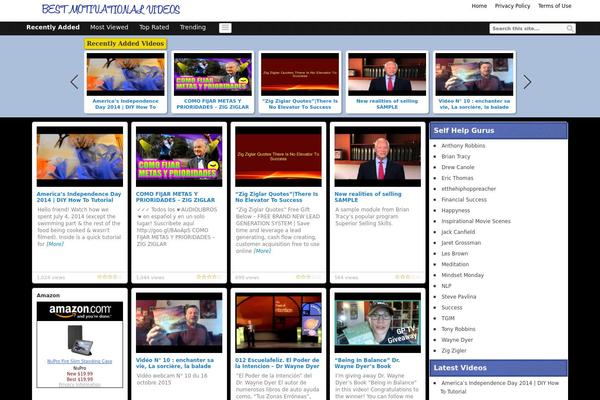The height and width of the screenshot is (400, 600).
Task: Open Latest Videos America's Independence Day link
Action: click(x=500, y=387)
